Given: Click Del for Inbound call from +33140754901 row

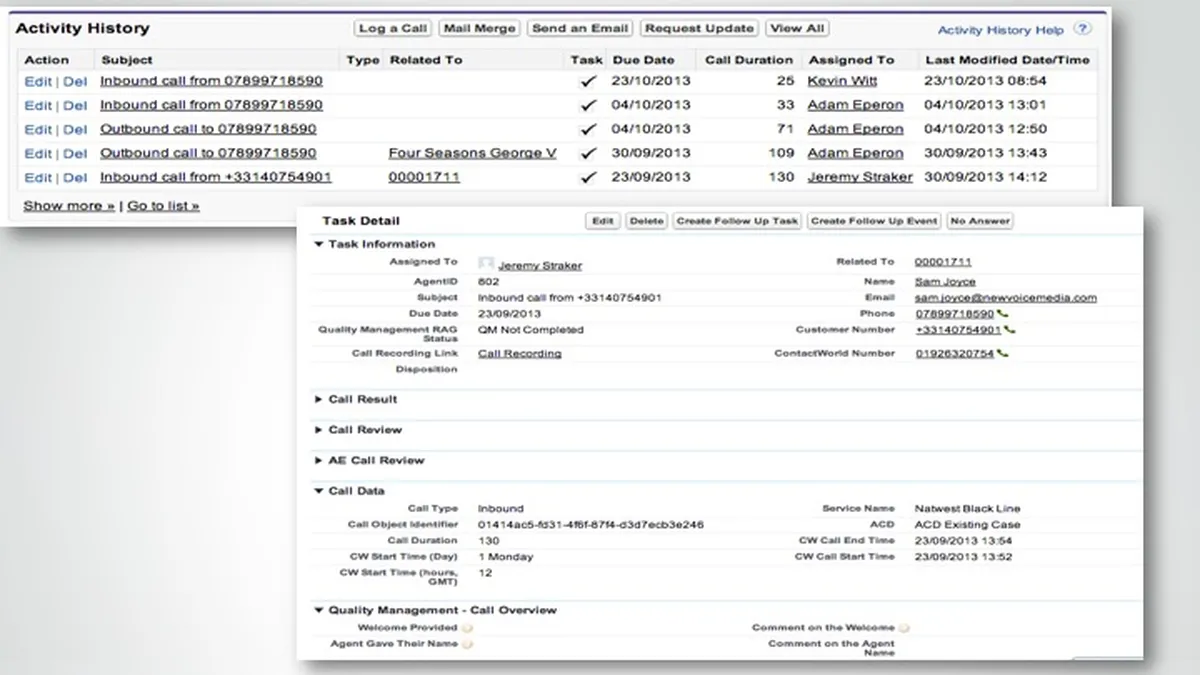Looking at the screenshot, I should 76,178.
